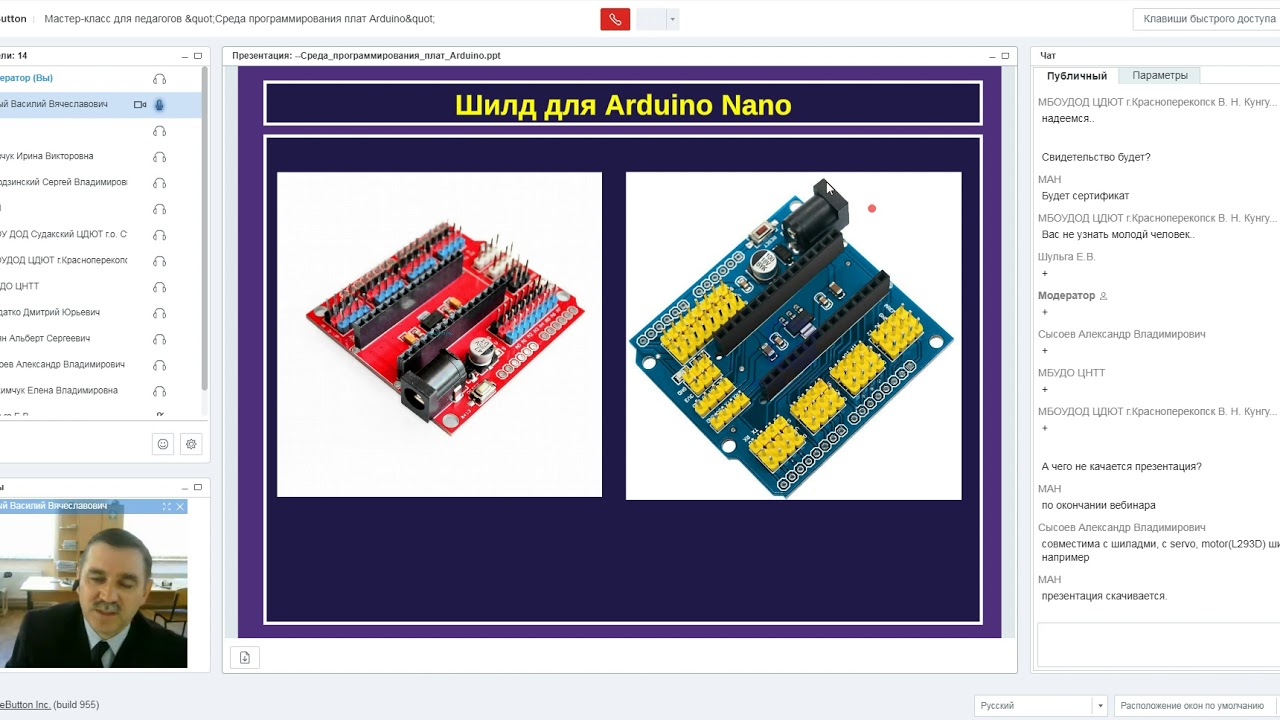
Task: Minimize the webcam panel
Action: point(185,487)
